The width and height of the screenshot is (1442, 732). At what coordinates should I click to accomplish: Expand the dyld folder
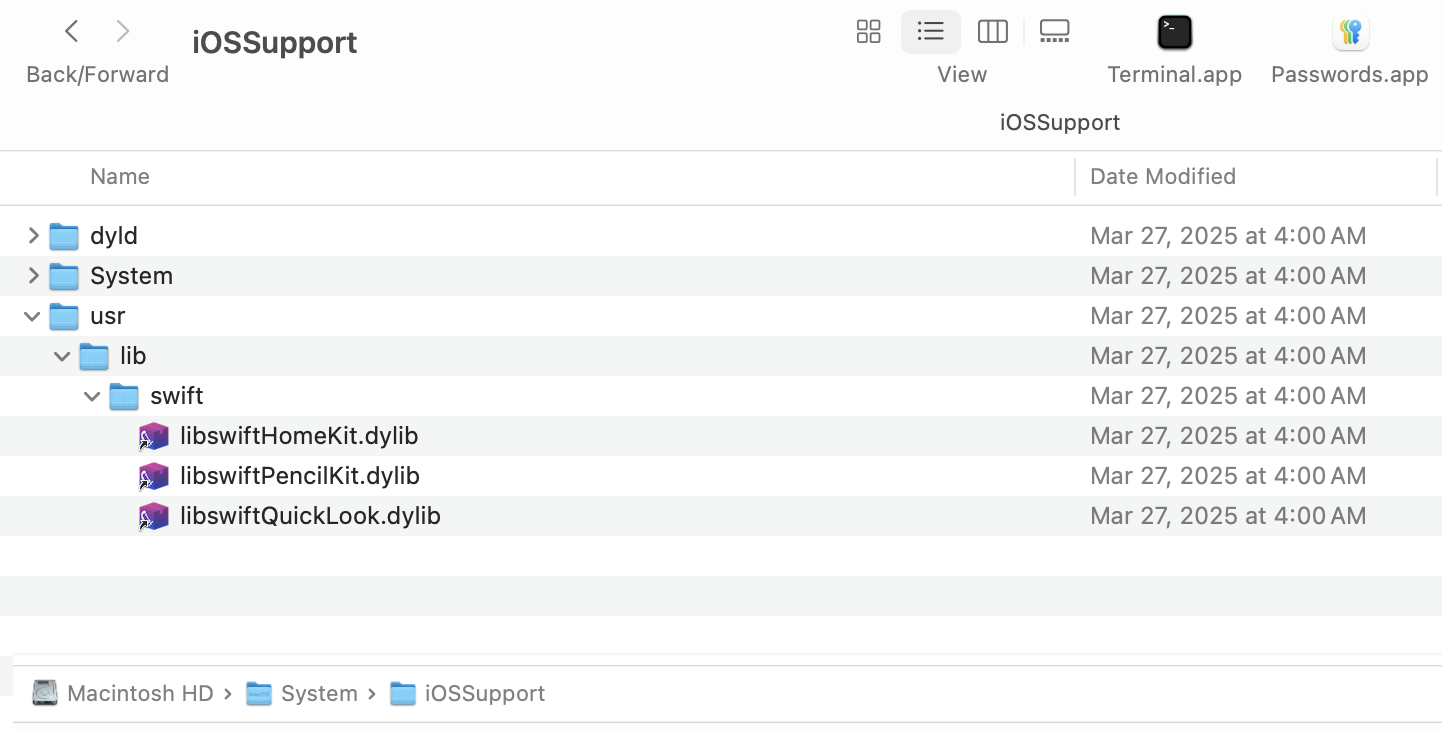[34, 236]
